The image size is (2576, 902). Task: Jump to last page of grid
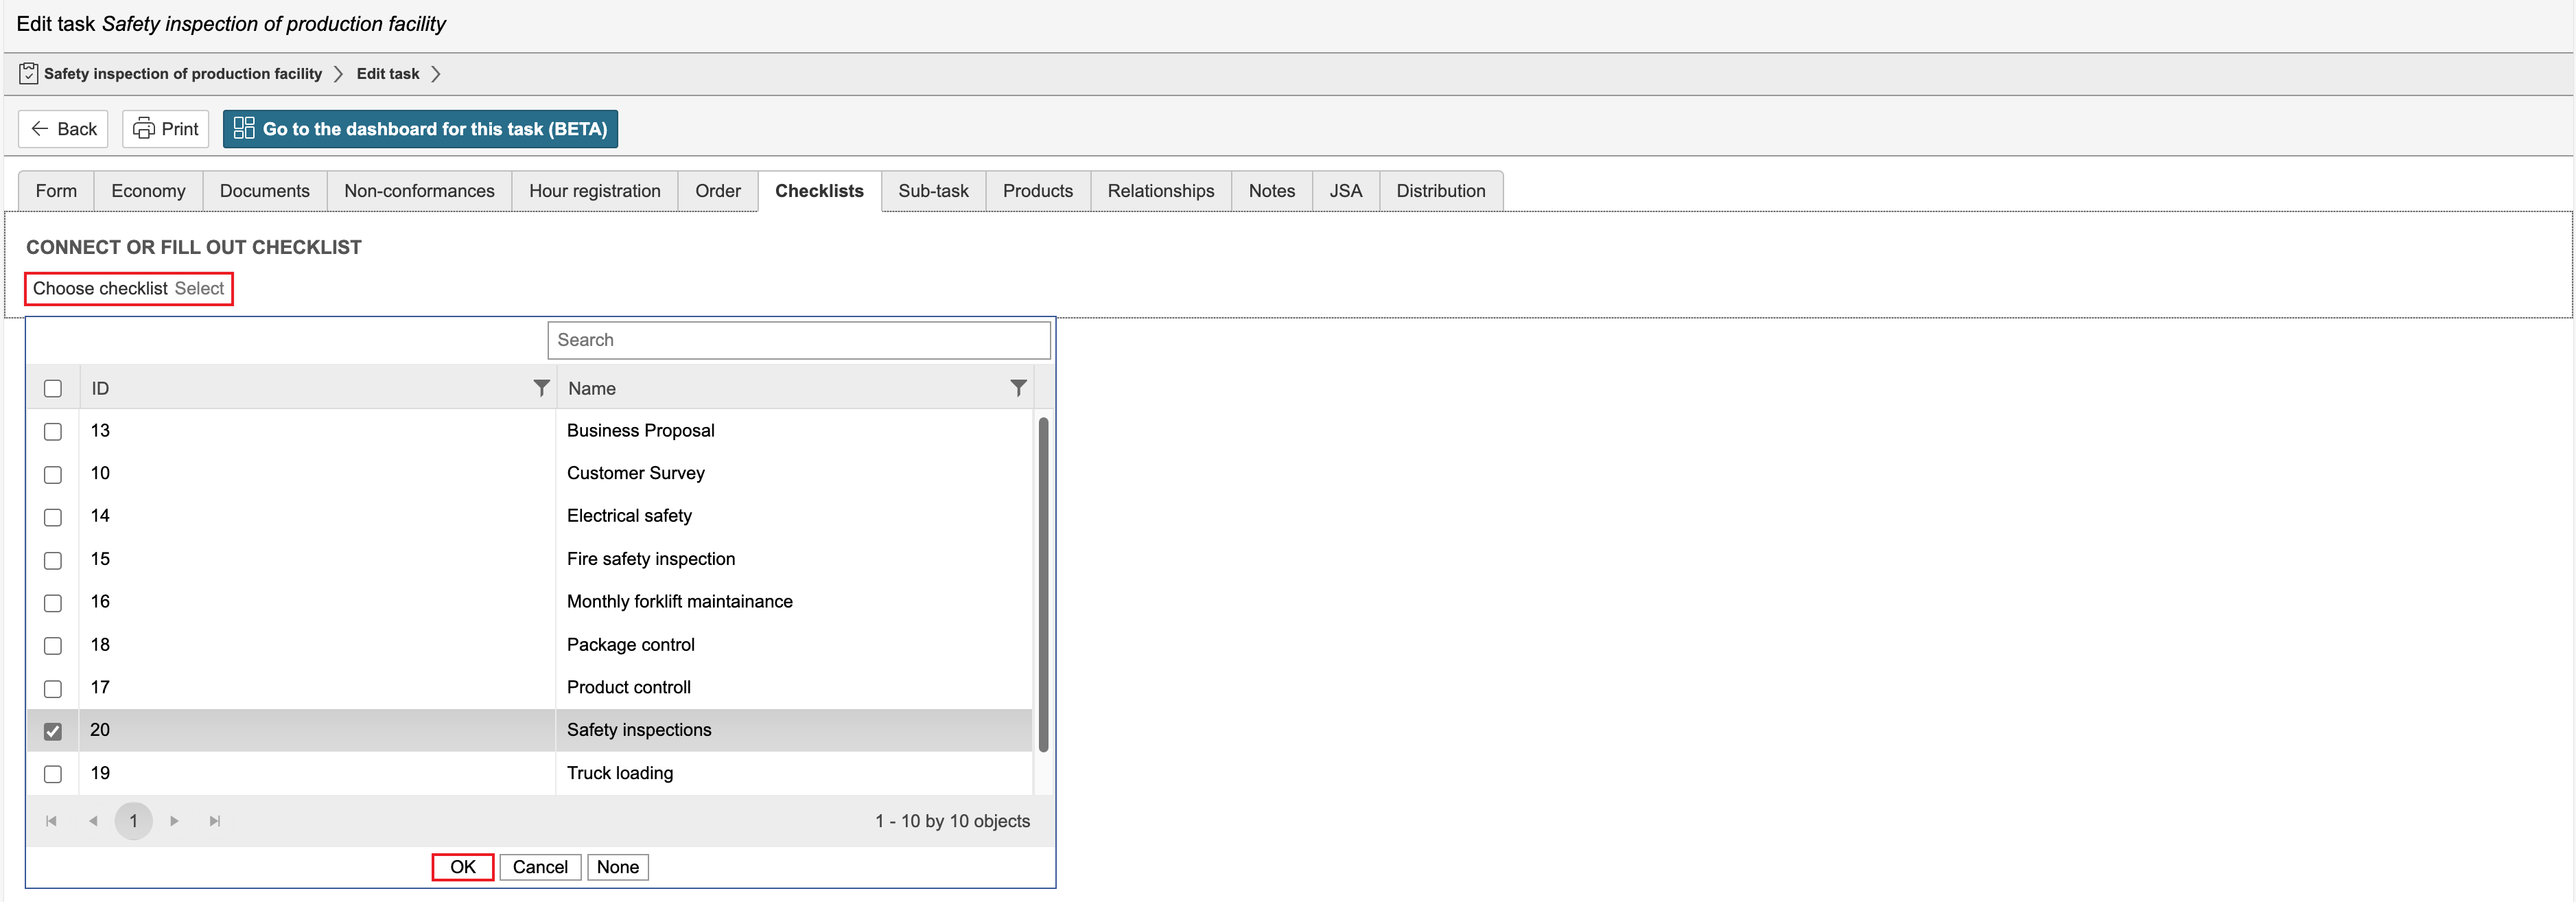coord(215,821)
